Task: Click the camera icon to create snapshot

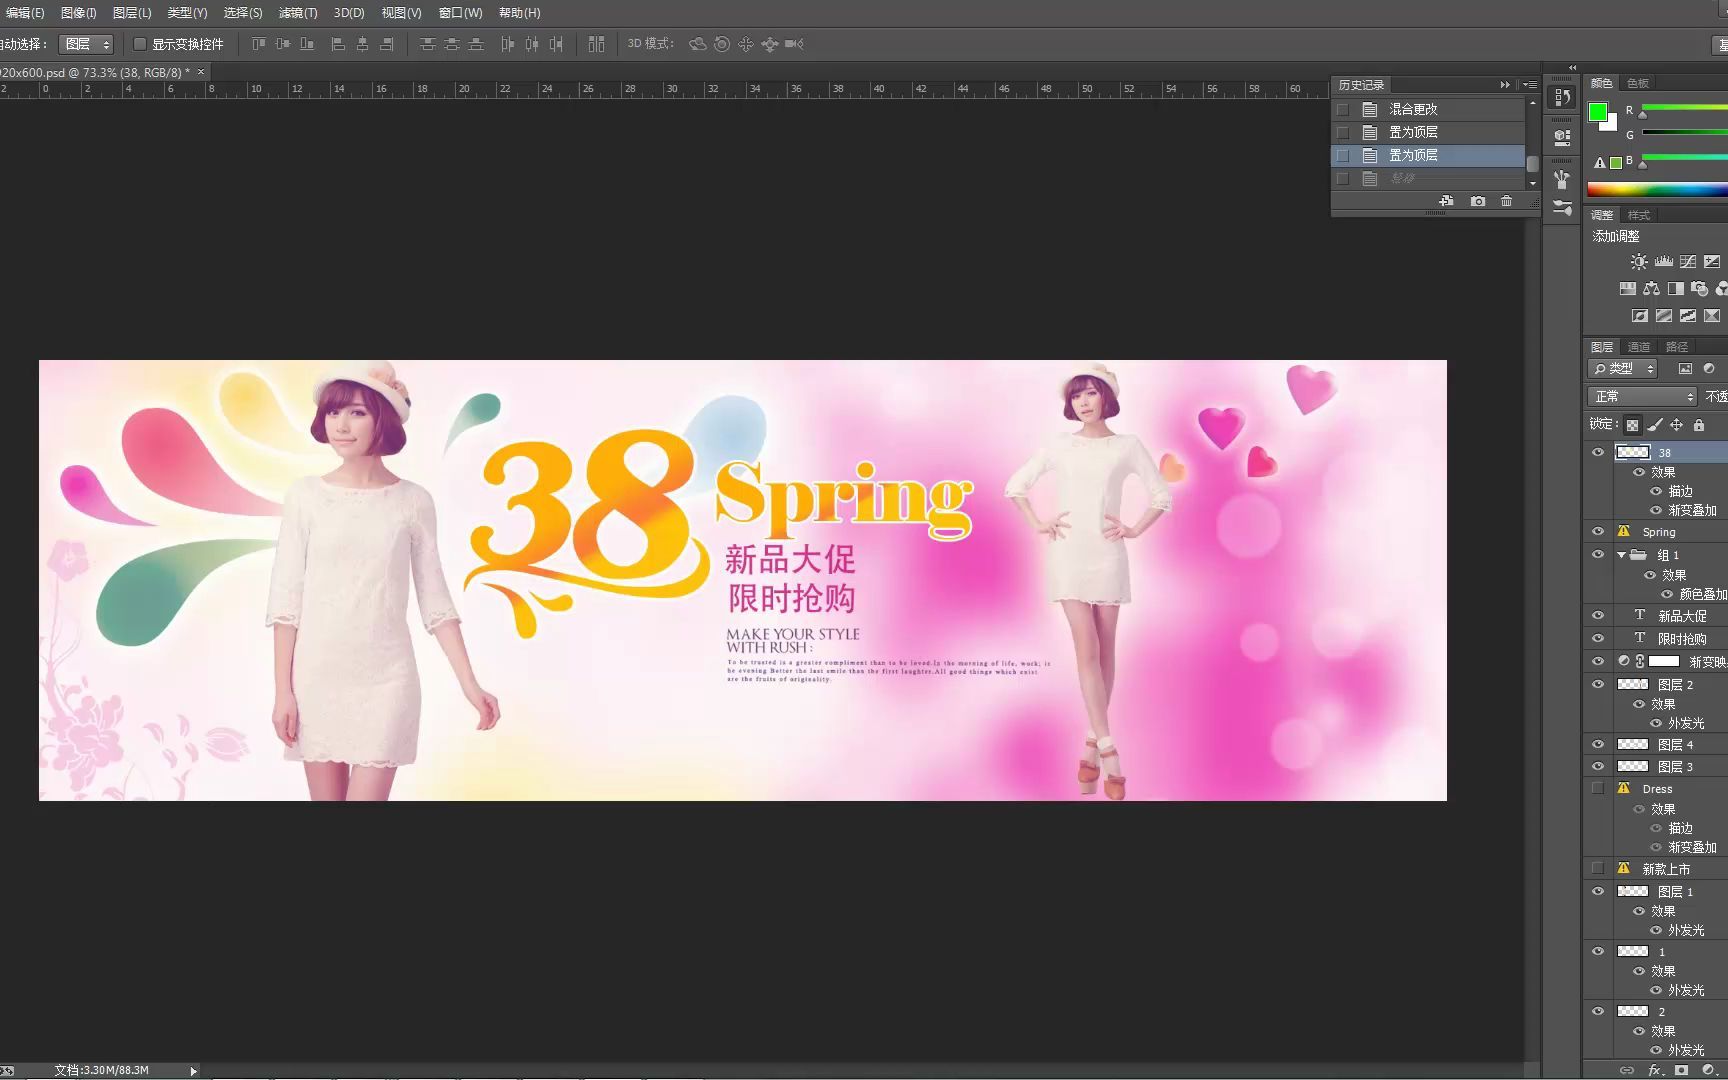Action: click(1478, 200)
